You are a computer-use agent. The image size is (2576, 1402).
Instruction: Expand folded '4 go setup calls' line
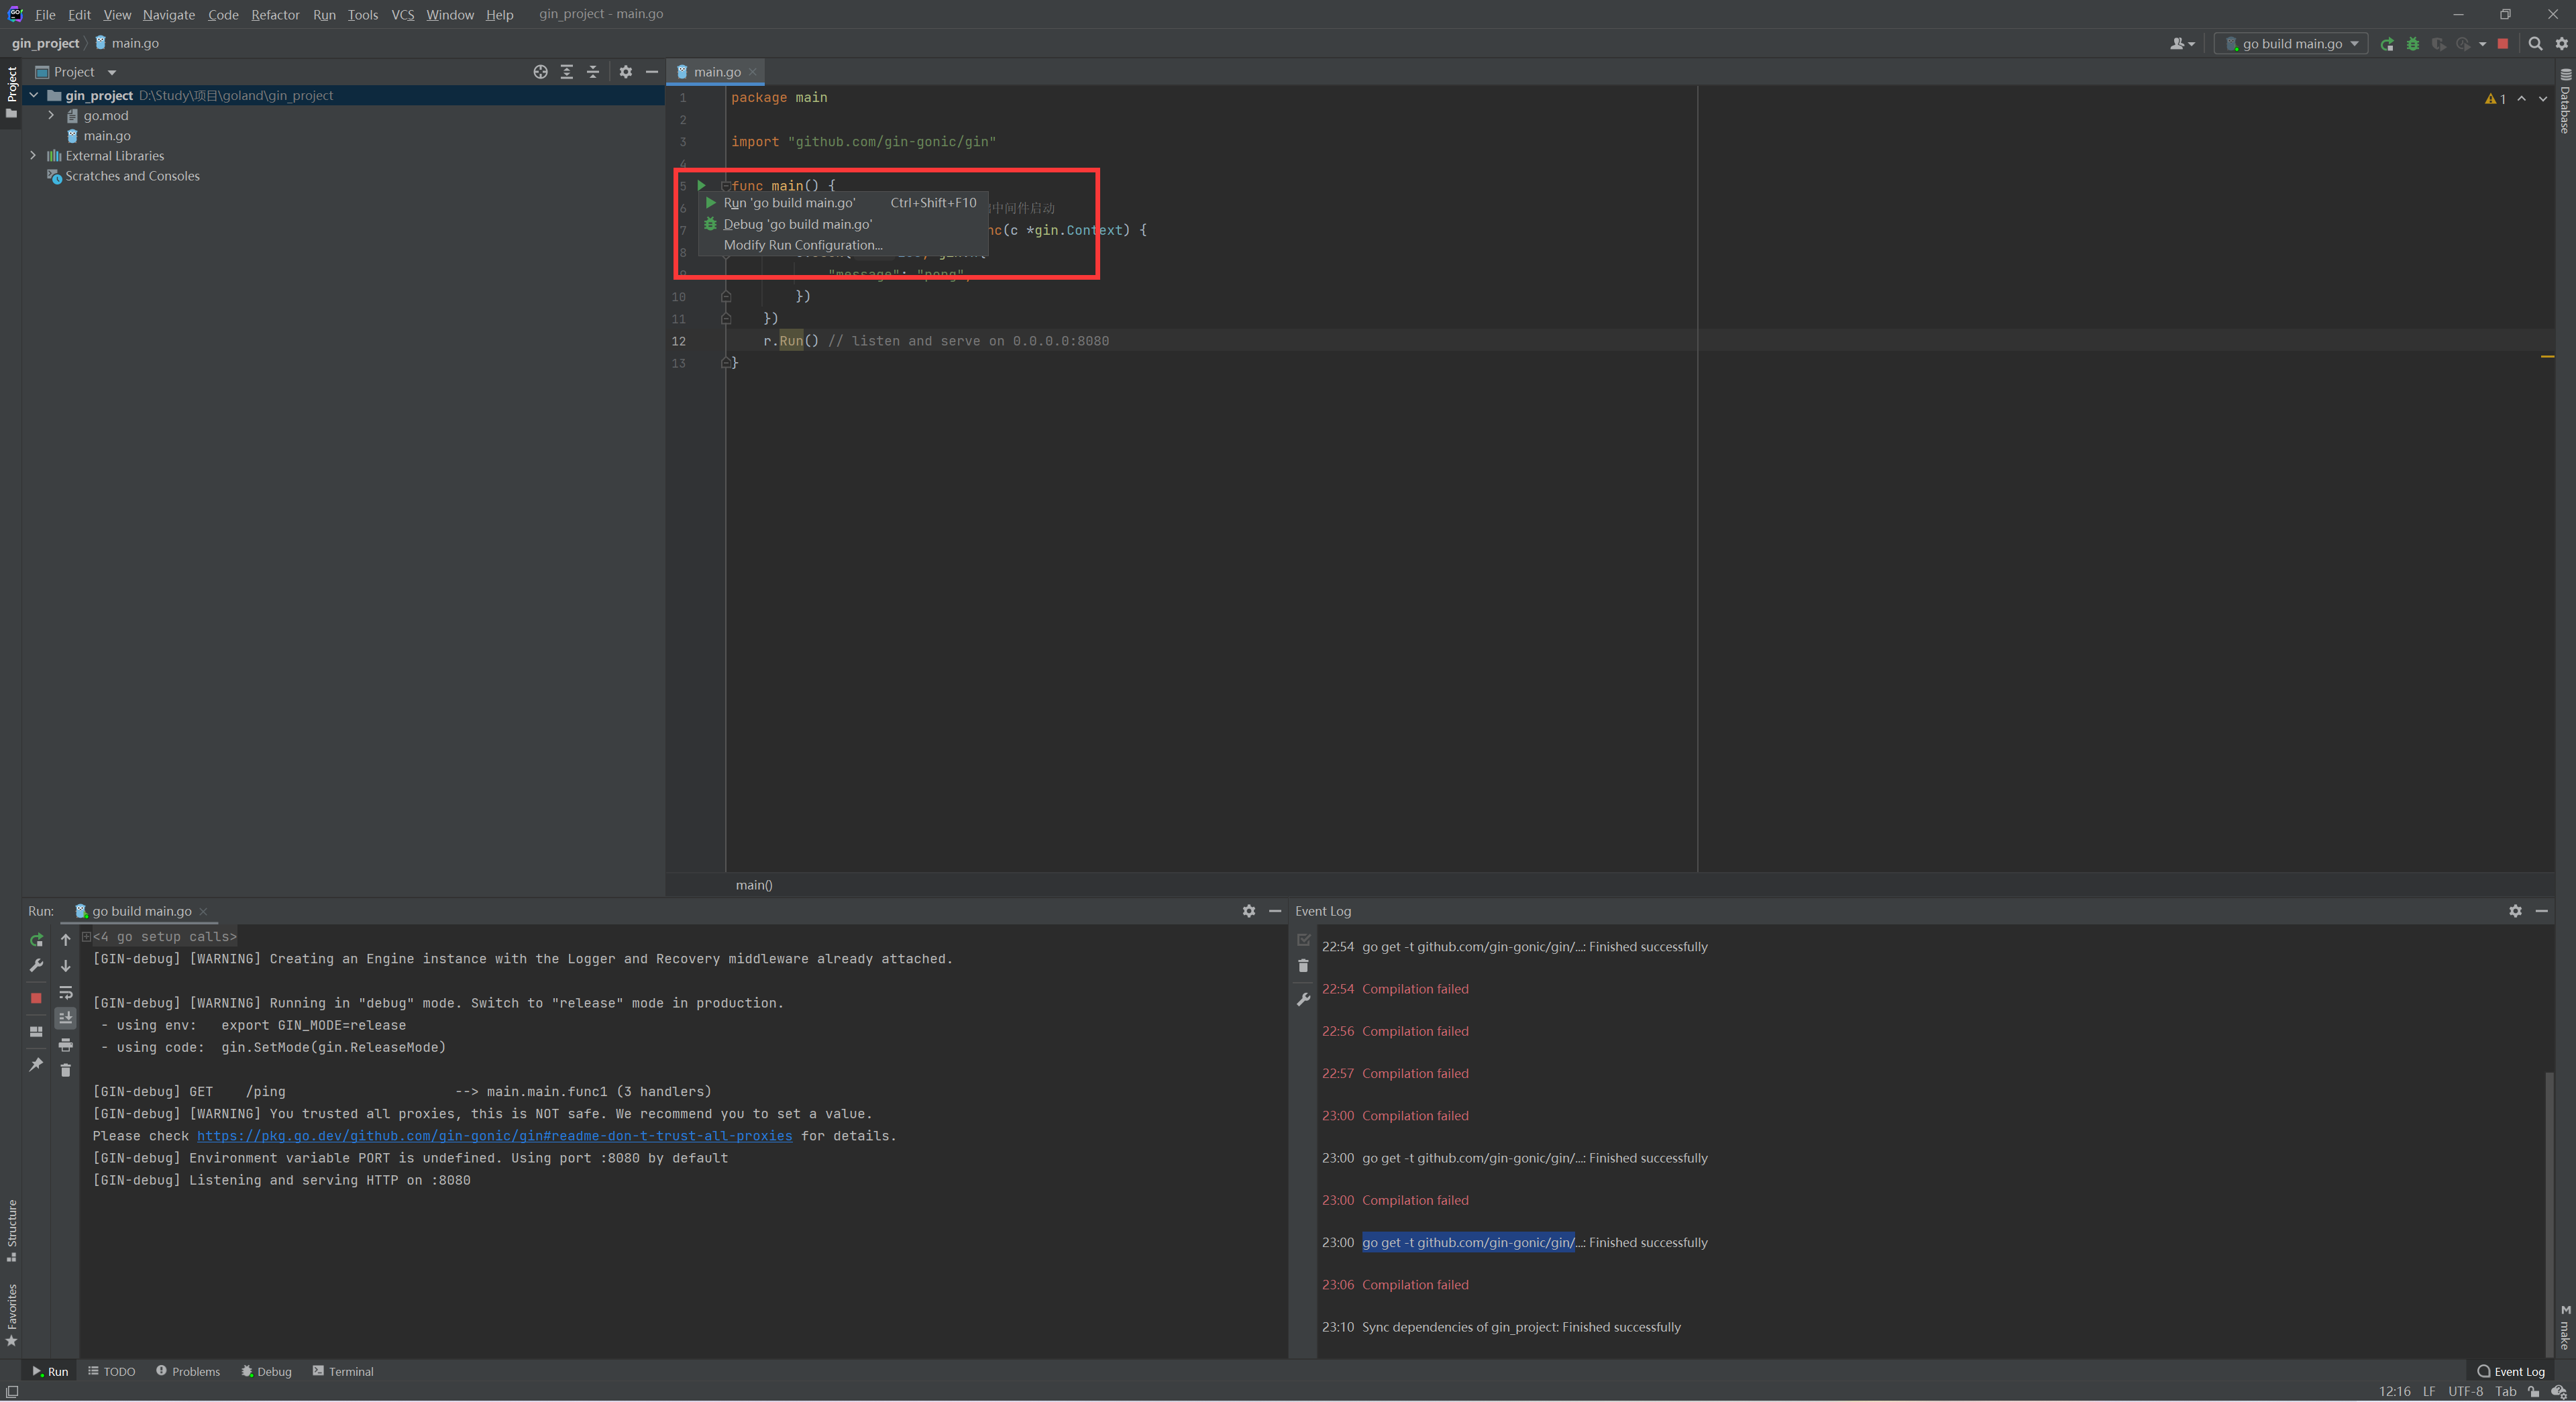[87, 937]
